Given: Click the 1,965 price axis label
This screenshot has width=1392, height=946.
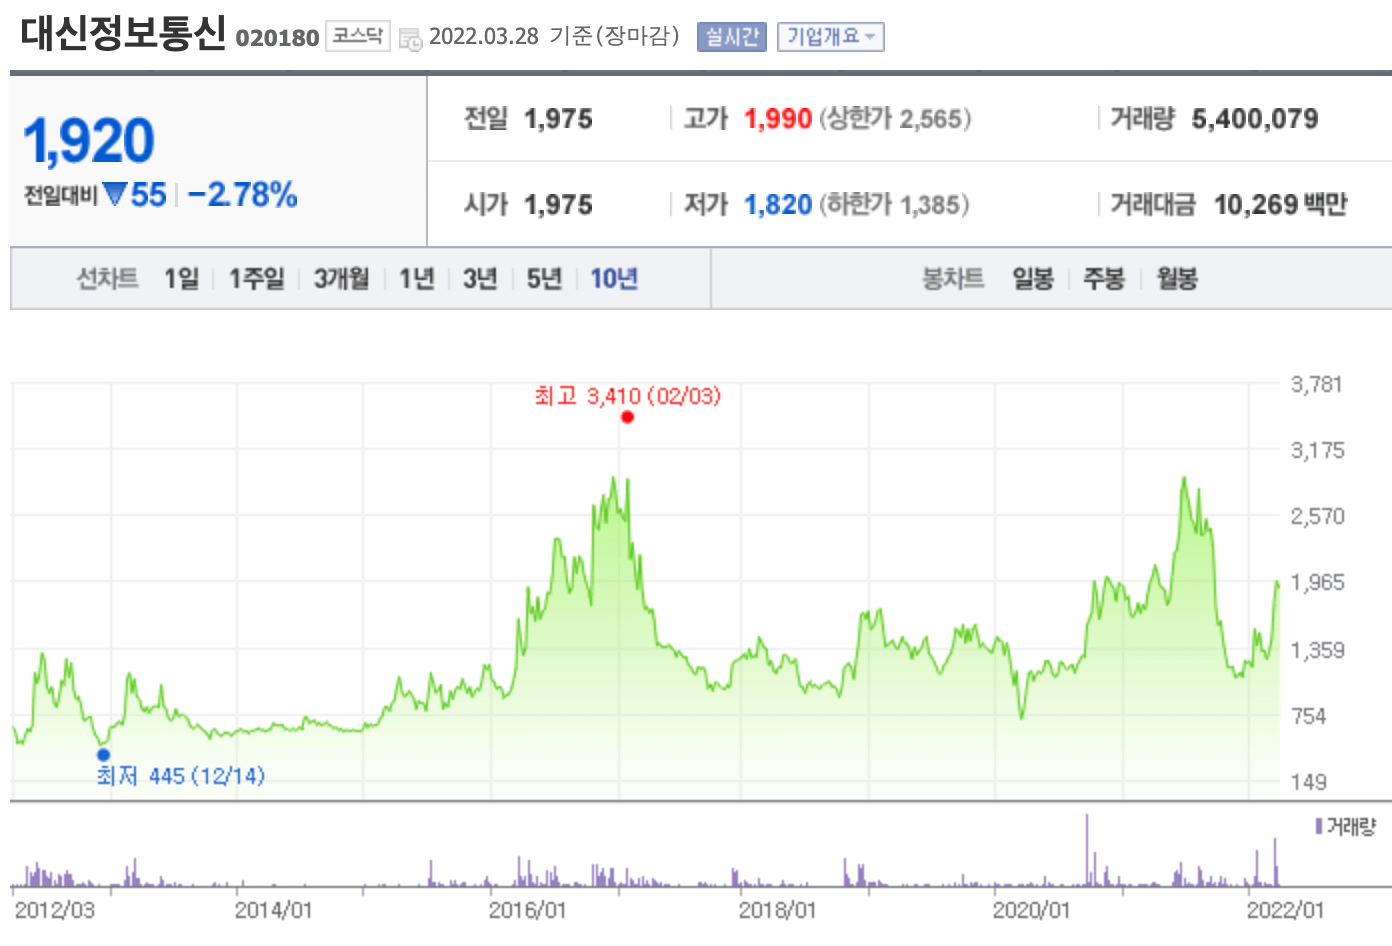Looking at the screenshot, I should tap(1317, 582).
